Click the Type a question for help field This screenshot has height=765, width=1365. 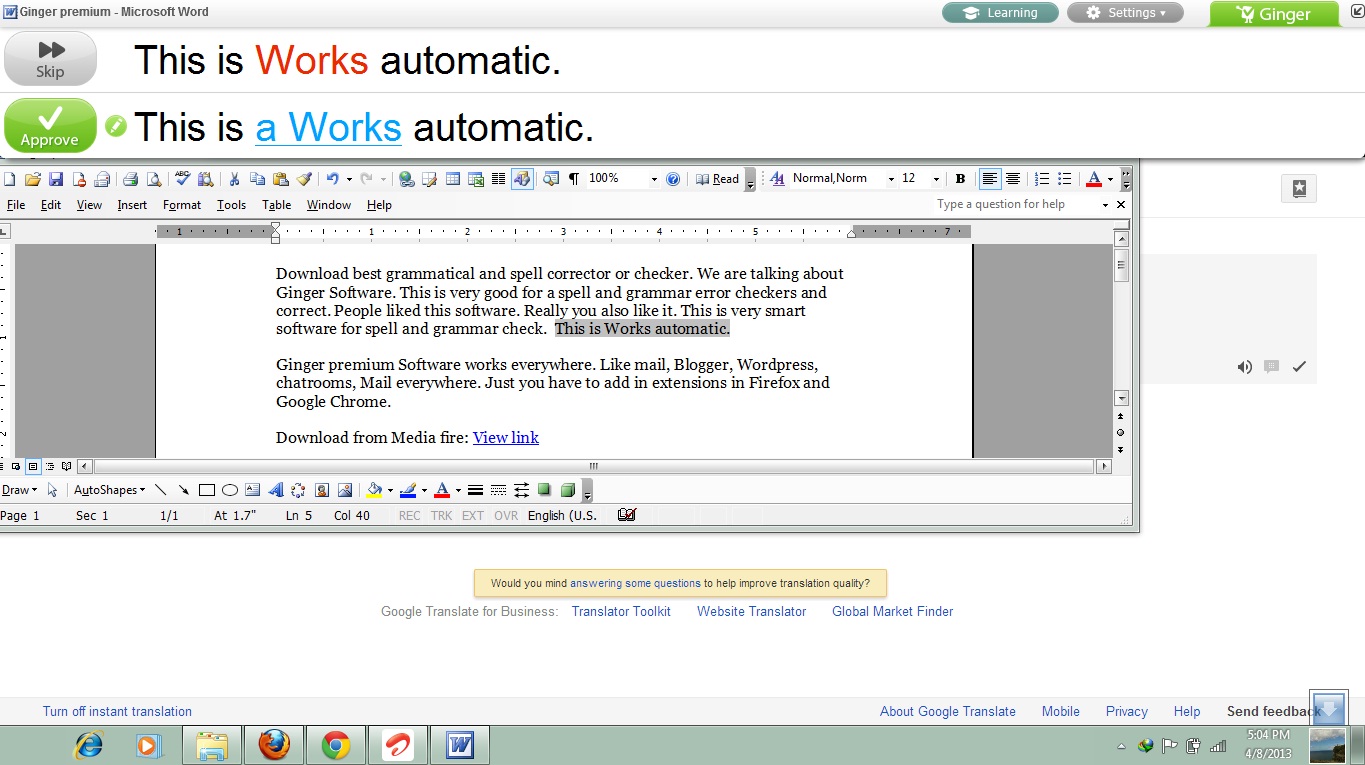(1015, 204)
